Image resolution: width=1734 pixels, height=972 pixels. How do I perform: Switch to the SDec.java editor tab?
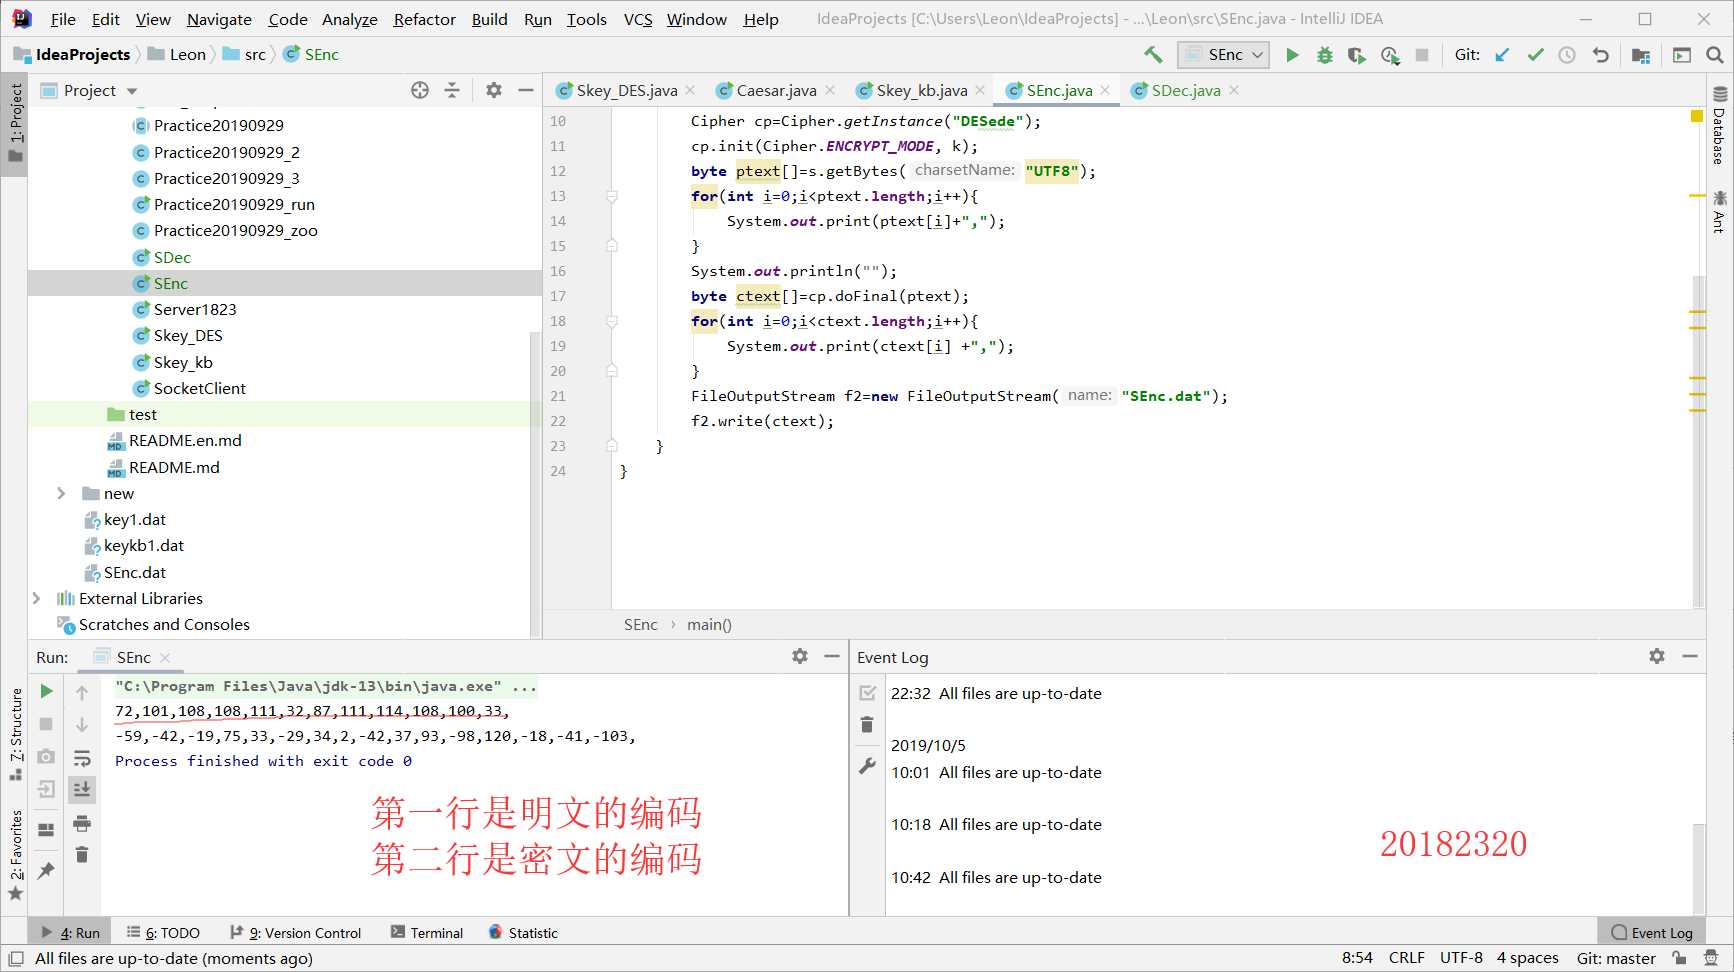click(x=1186, y=90)
